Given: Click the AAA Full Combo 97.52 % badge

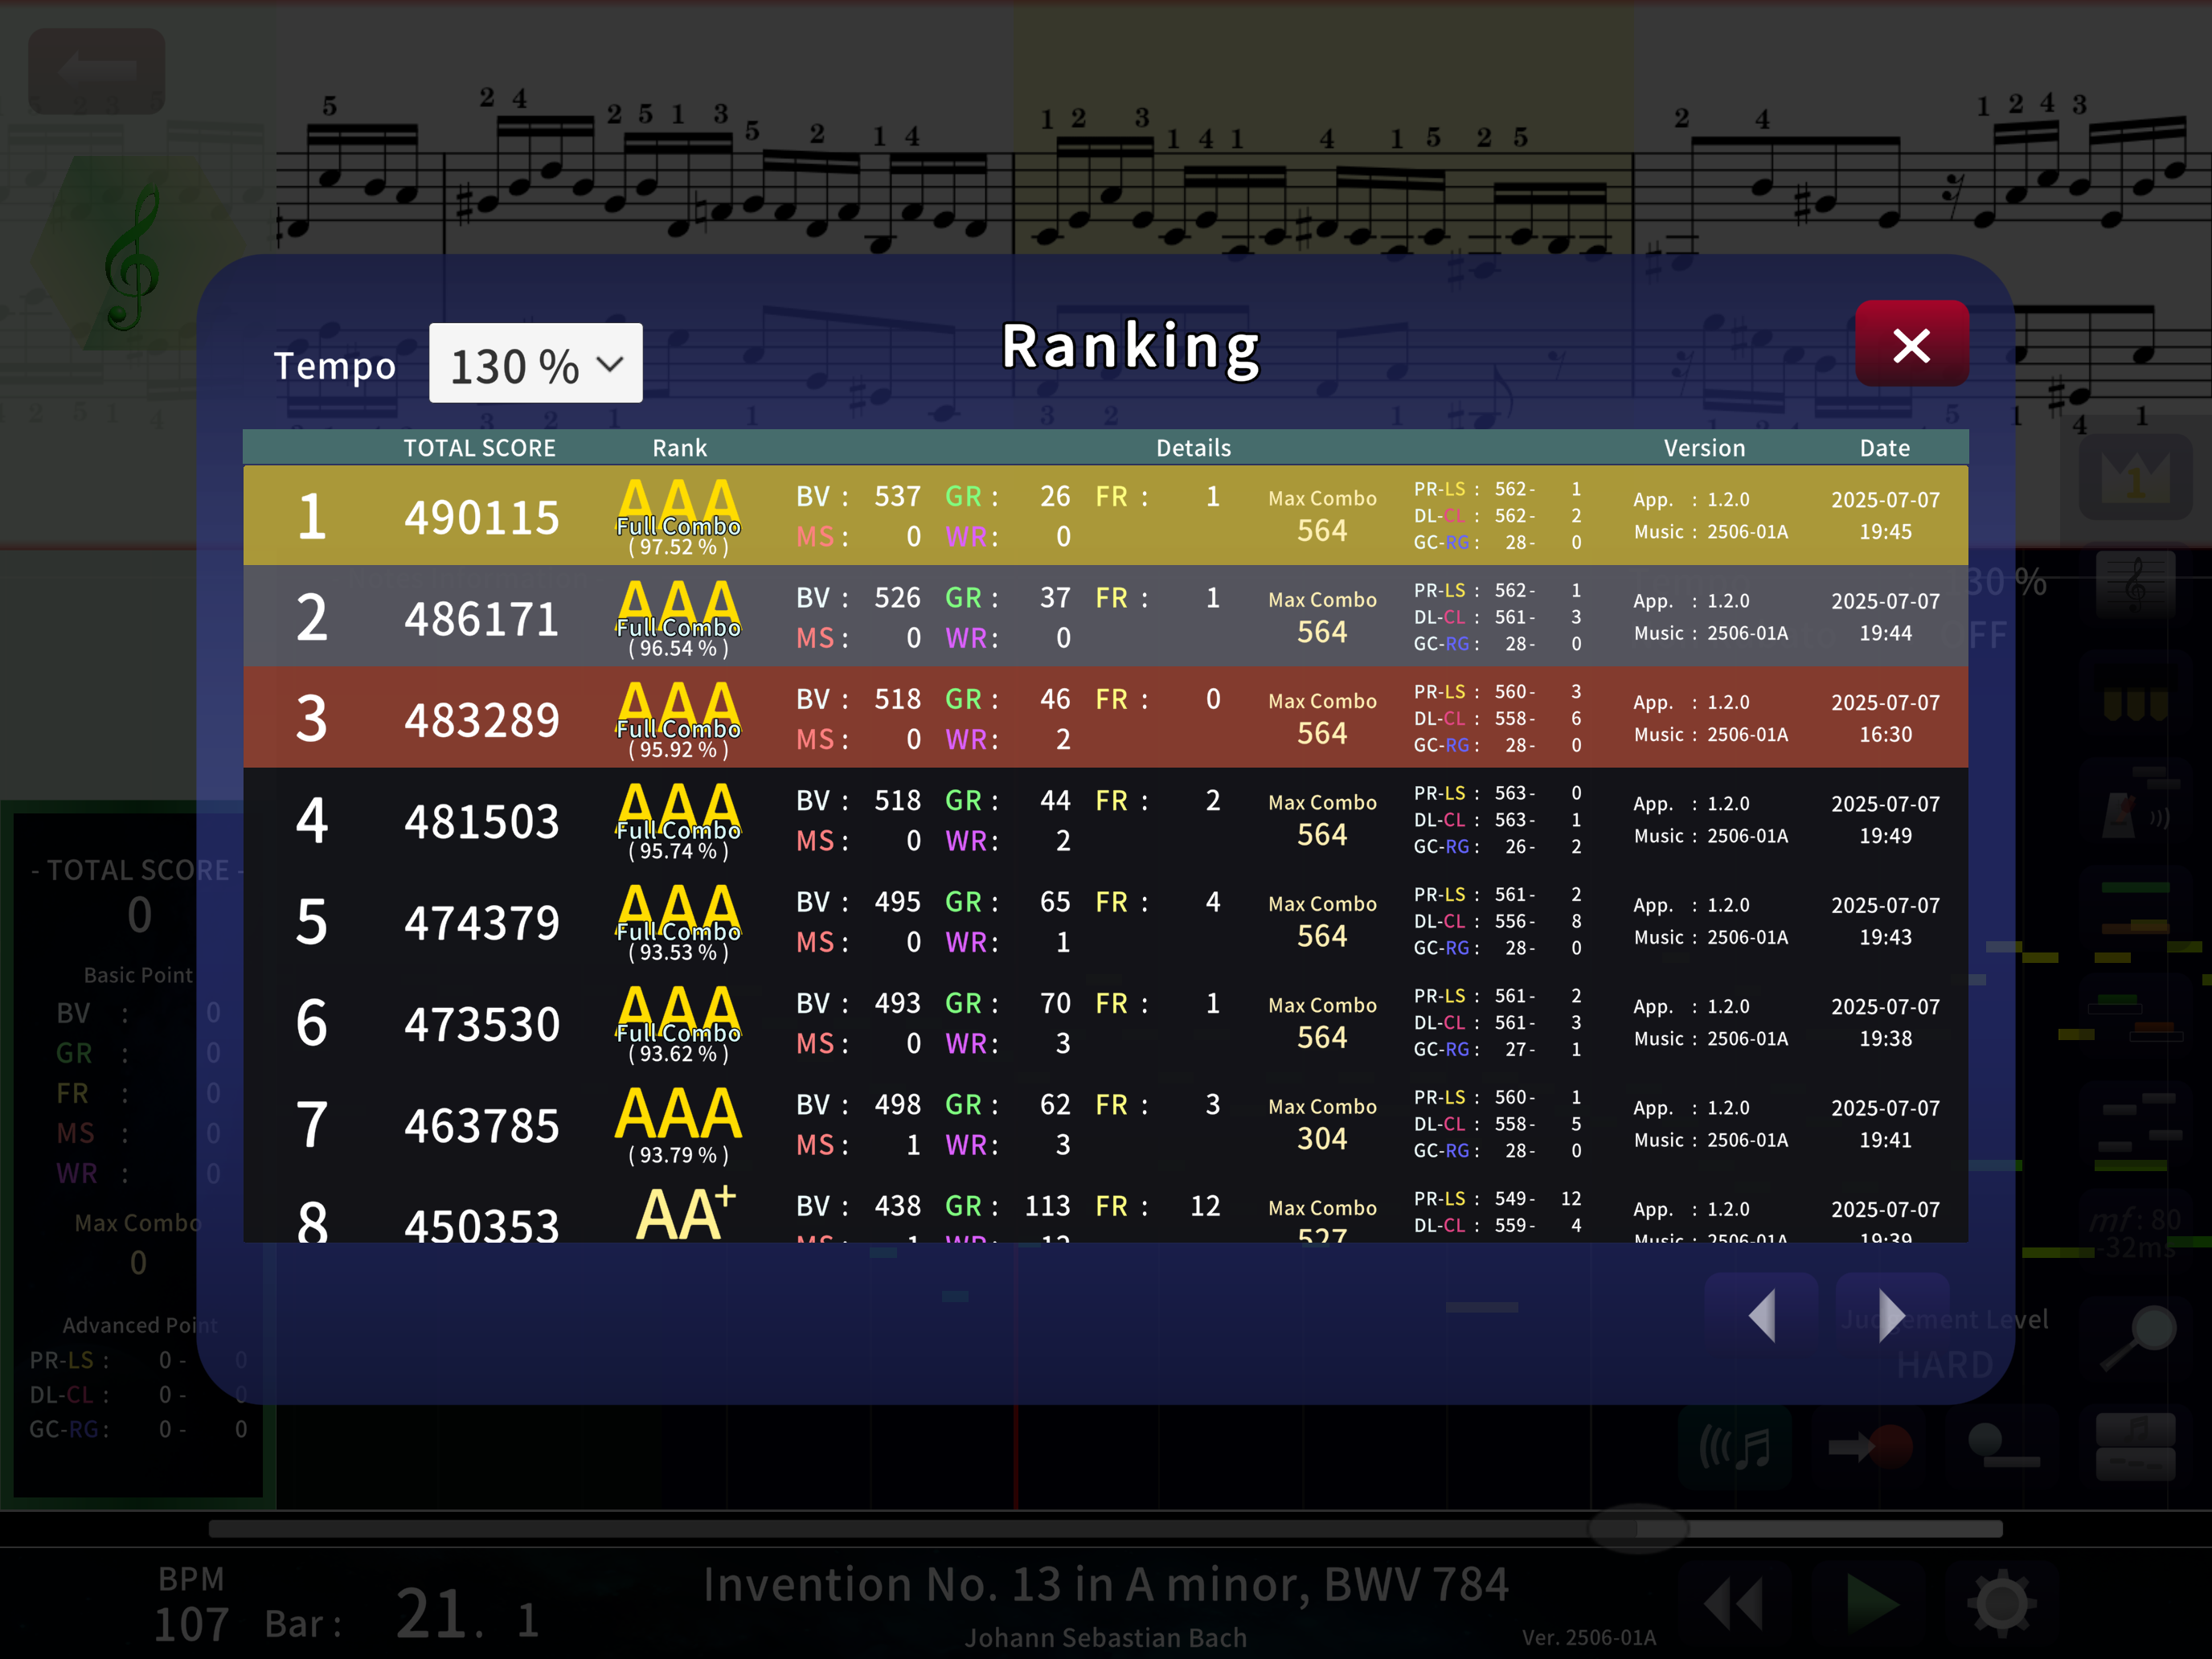Looking at the screenshot, I should pyautogui.click(x=678, y=517).
